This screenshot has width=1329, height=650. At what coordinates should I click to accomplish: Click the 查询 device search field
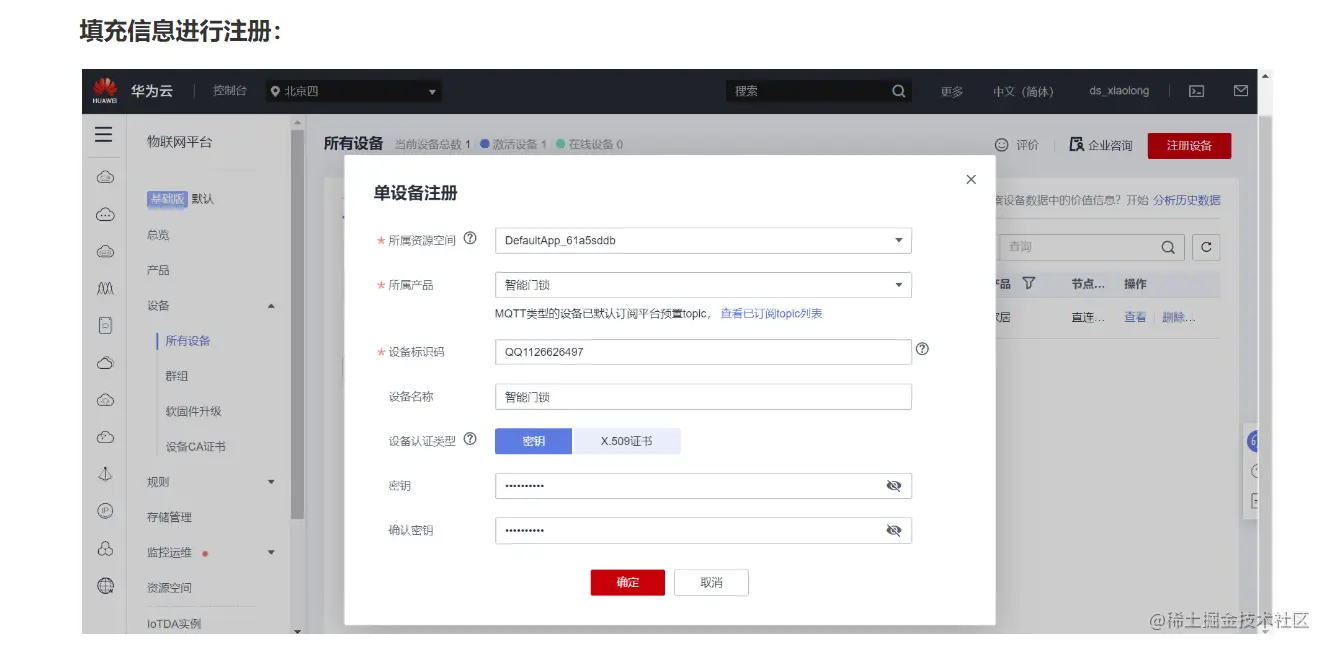1092,247
